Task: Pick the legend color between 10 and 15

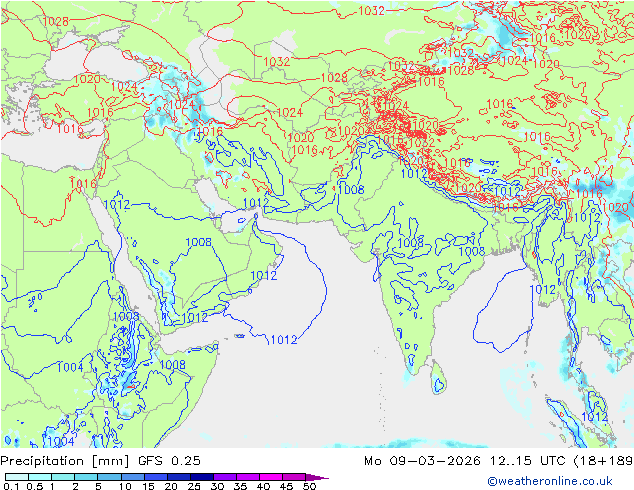Action: pos(133,477)
